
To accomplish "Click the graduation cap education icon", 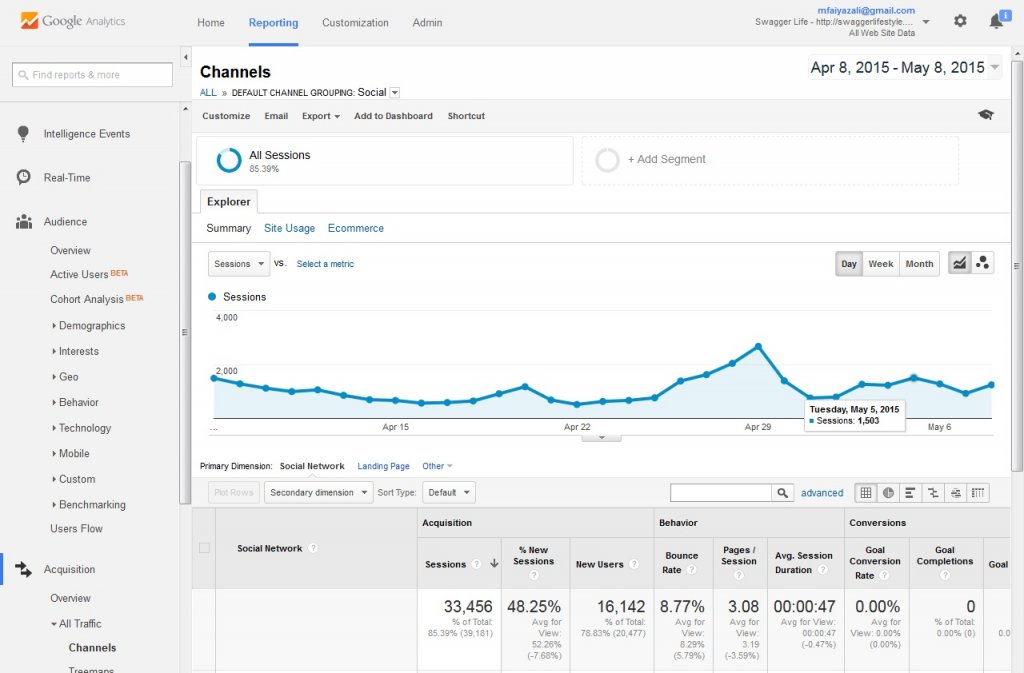I will coord(985,115).
